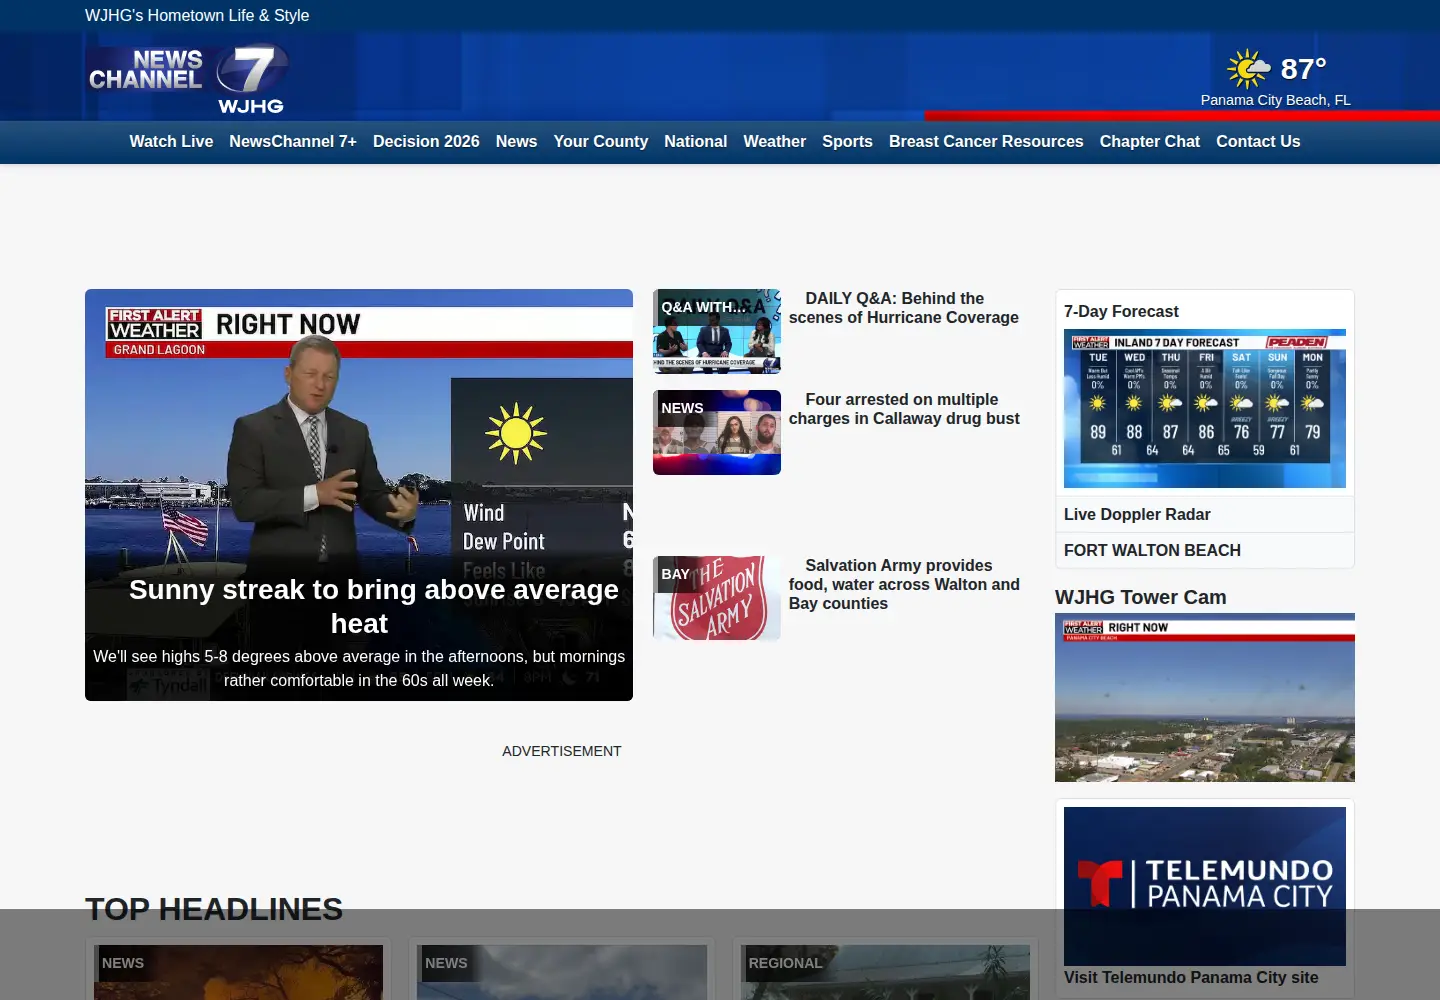The width and height of the screenshot is (1440, 1000).
Task: Click the WJHG Tower Cam heading
Action: click(1140, 597)
